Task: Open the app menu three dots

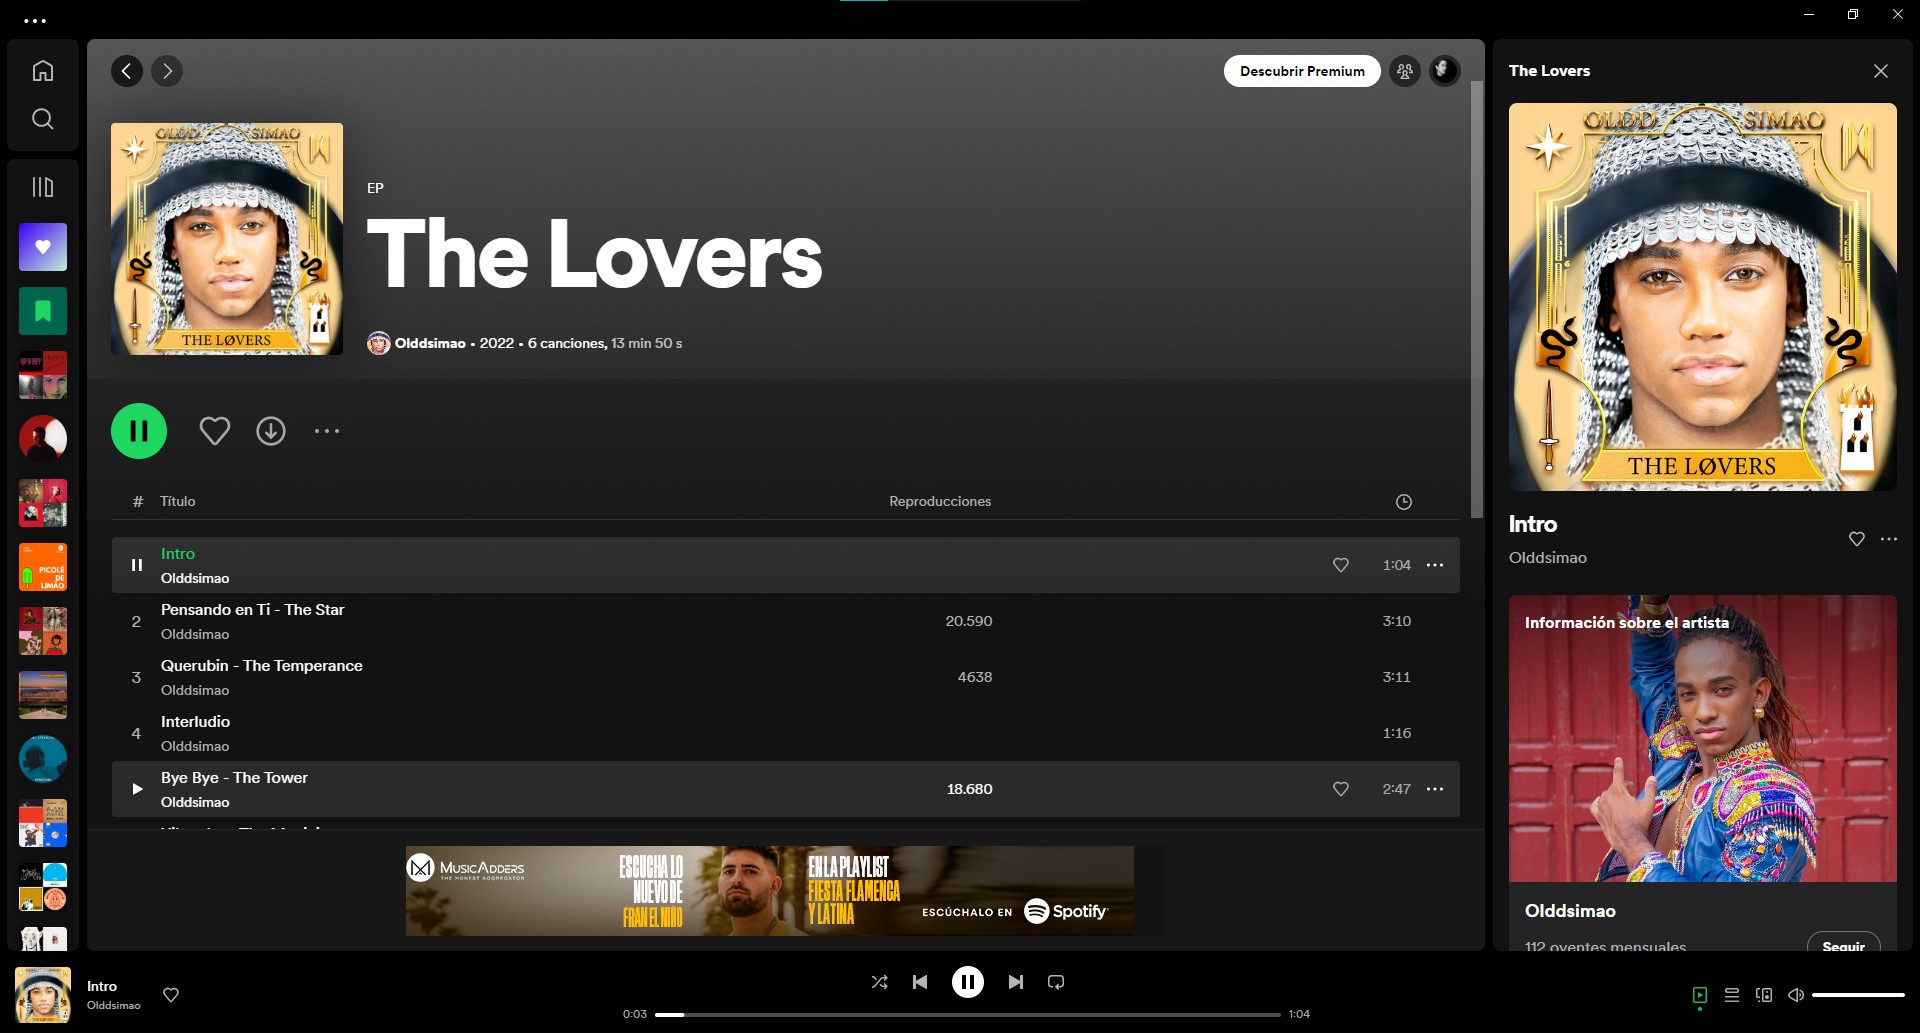Action: pos(35,20)
